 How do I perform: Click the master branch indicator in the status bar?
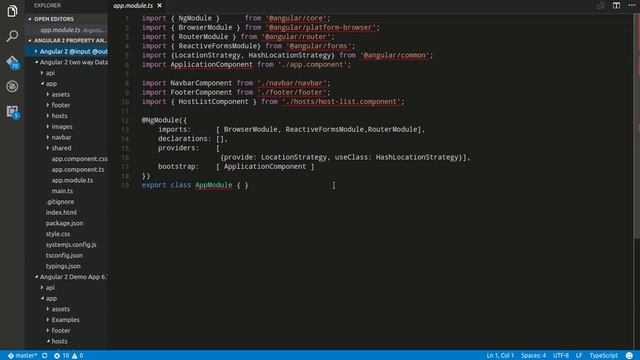(x=22, y=356)
